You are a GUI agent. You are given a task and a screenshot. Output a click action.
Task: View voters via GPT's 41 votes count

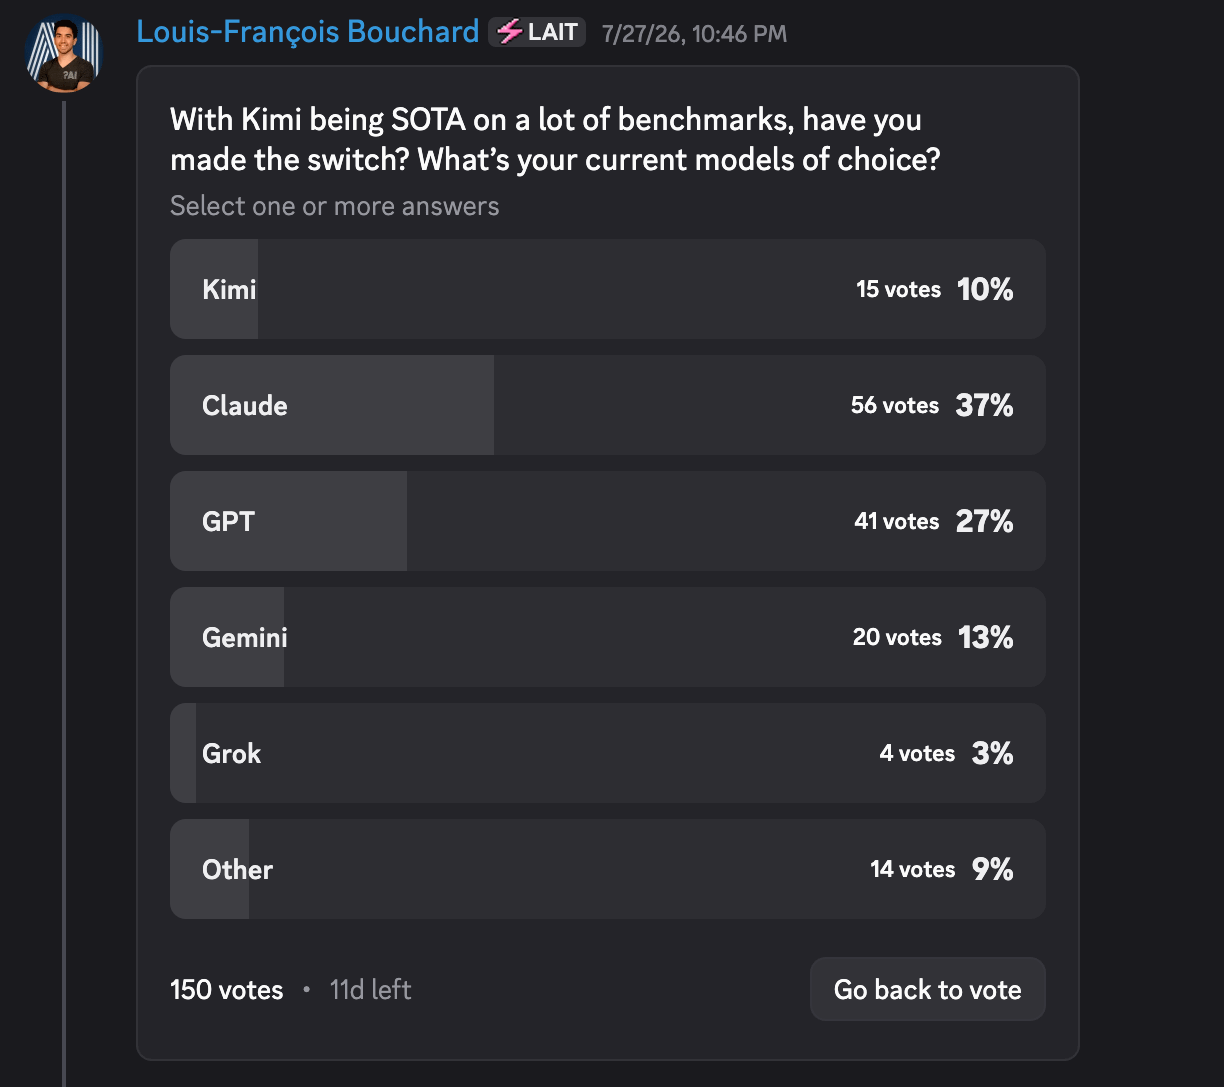(897, 521)
